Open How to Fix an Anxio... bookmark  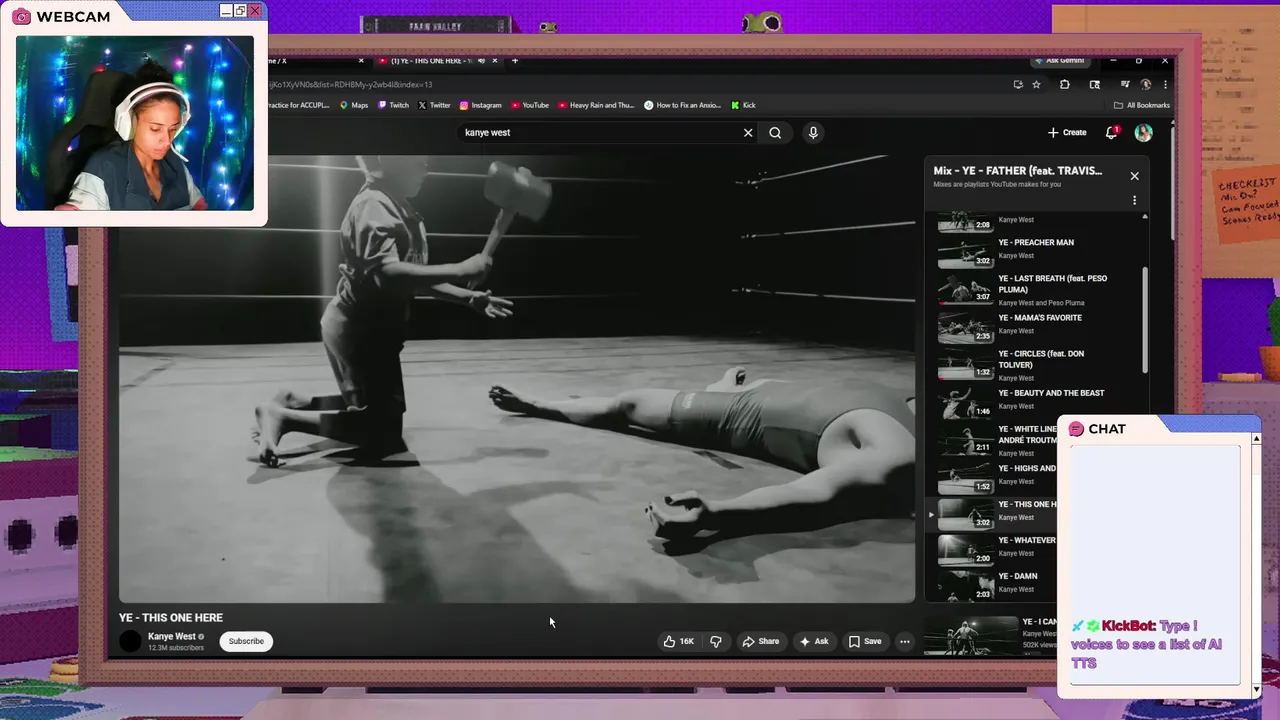click(682, 105)
